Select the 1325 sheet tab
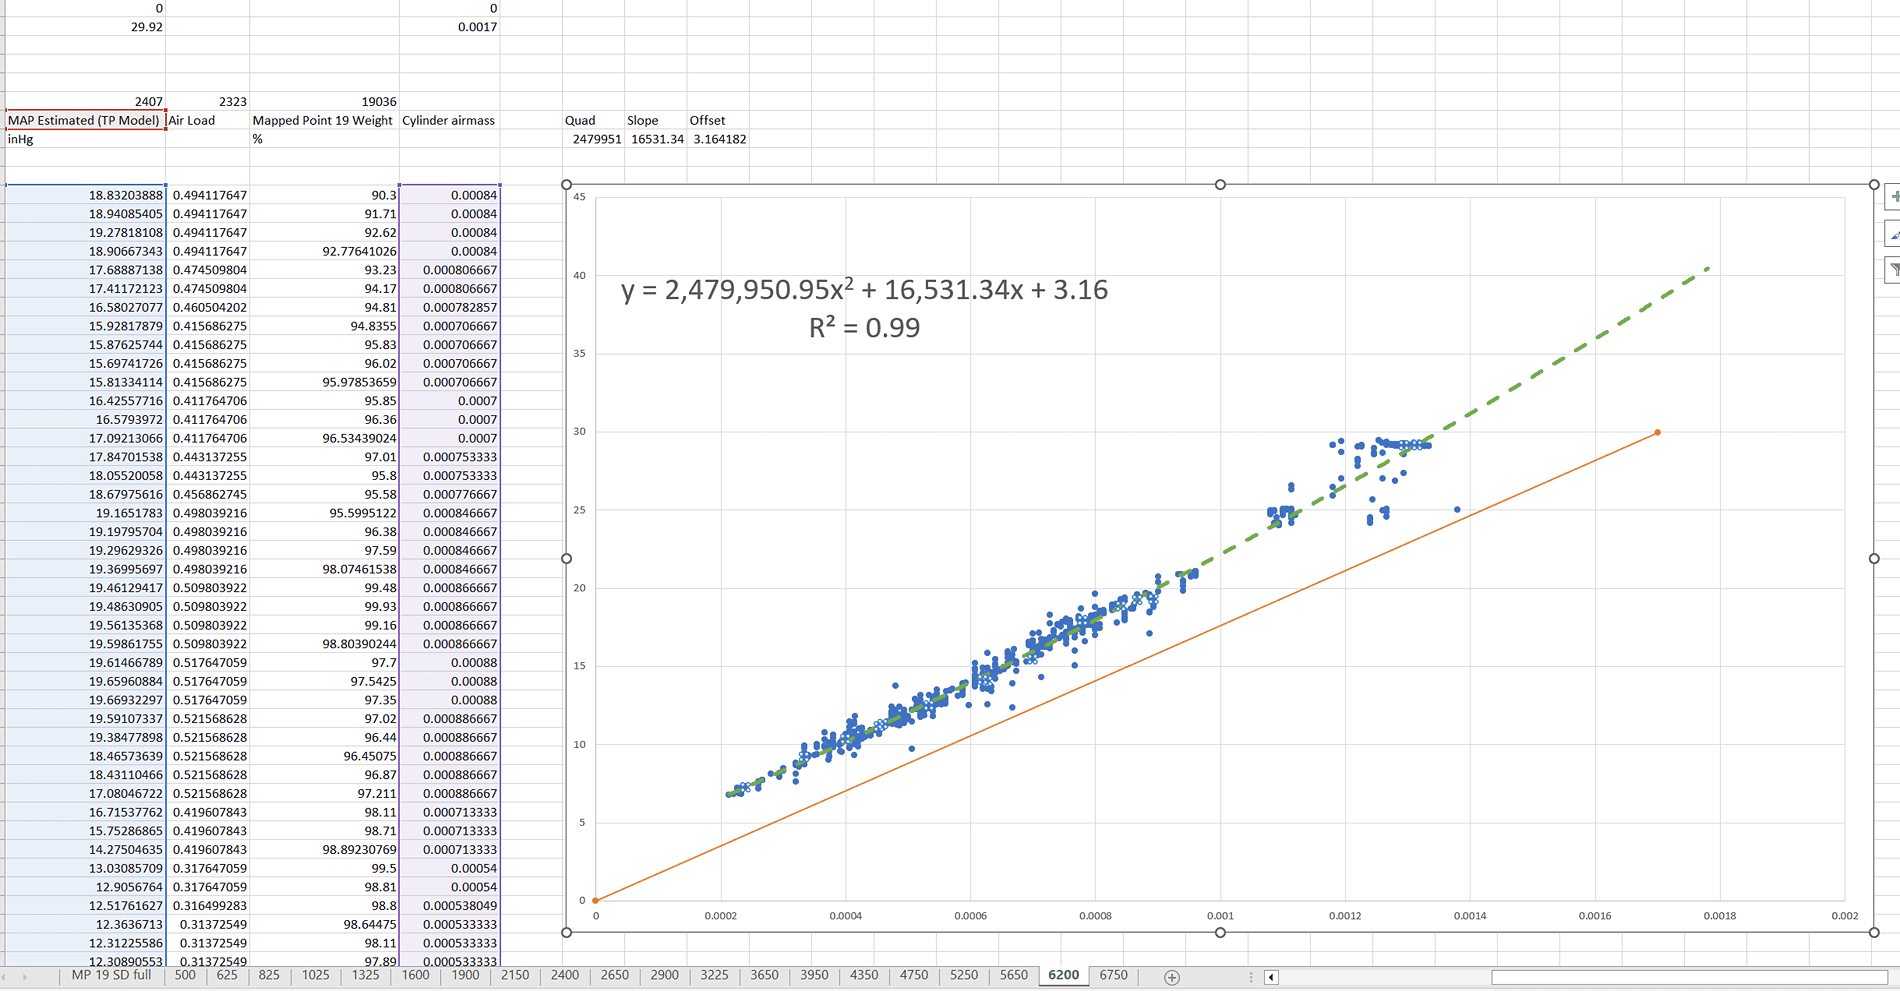The image size is (1900, 991). tap(366, 975)
